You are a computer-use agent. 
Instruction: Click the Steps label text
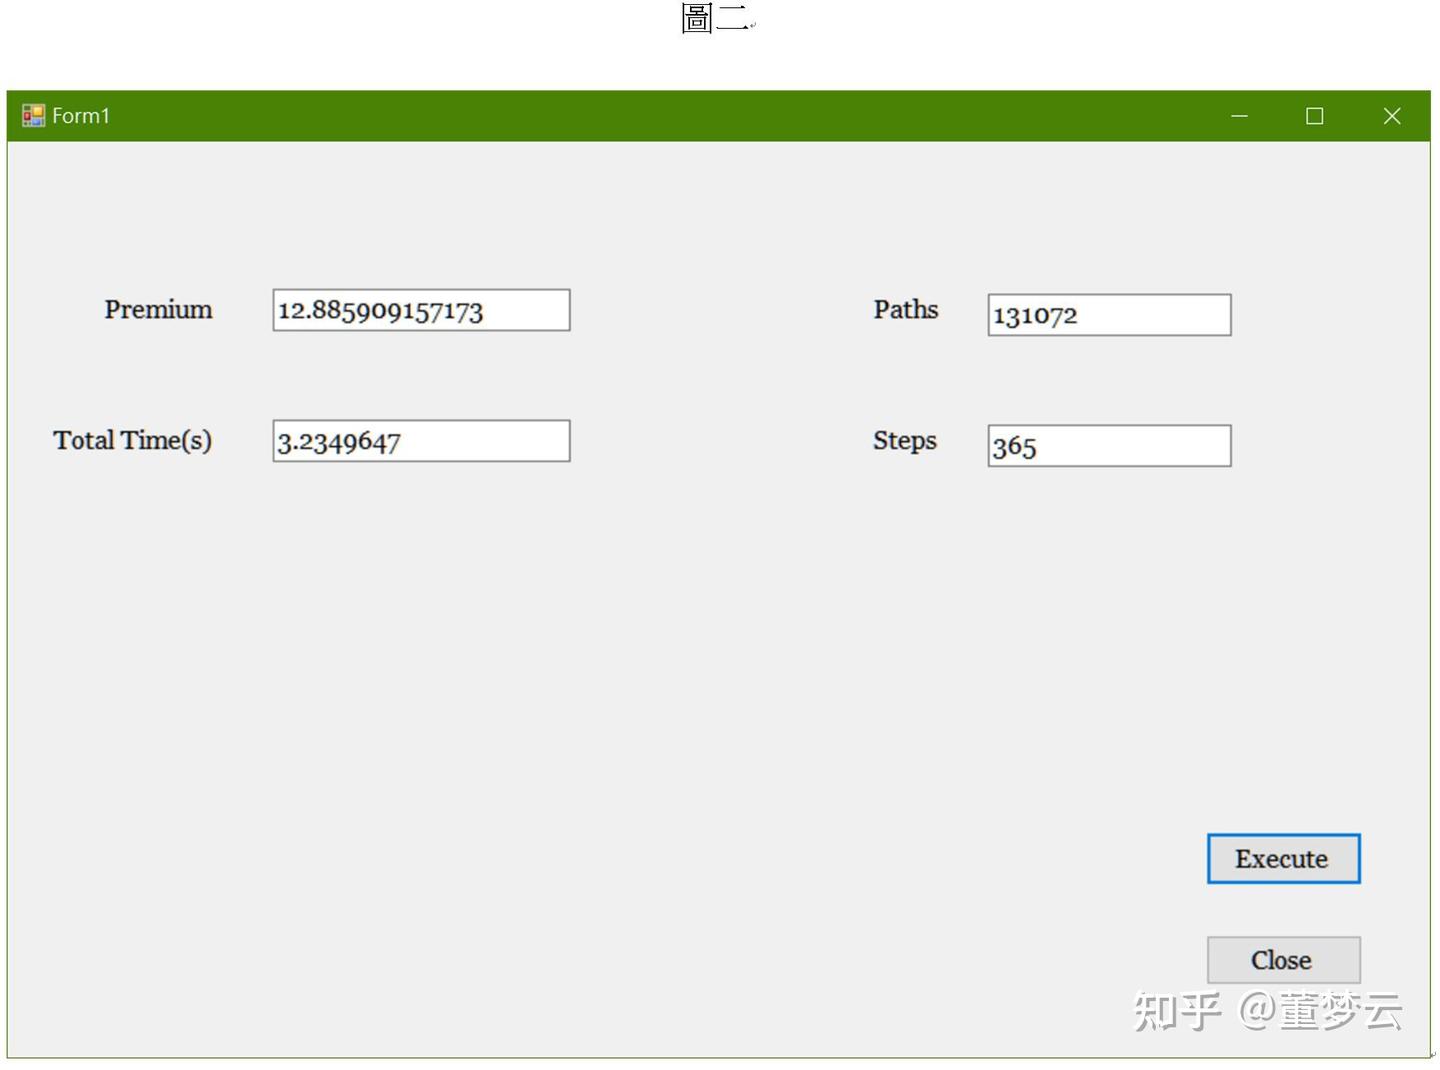904,440
